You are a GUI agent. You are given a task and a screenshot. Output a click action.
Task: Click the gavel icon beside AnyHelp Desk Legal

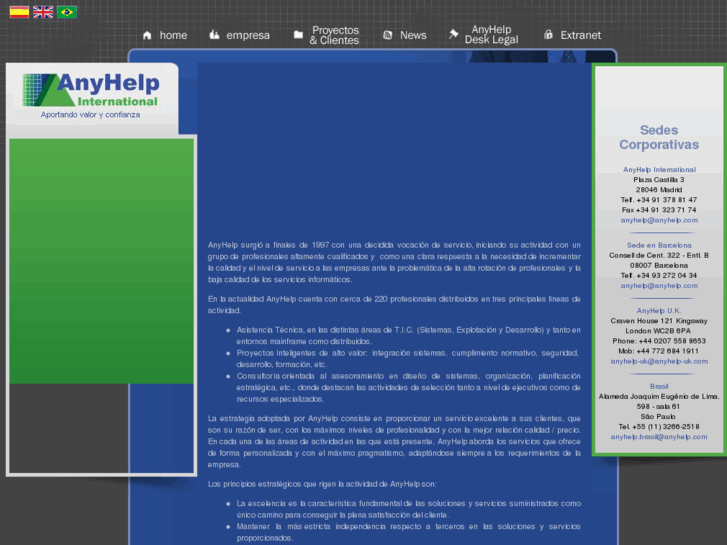[x=453, y=34]
